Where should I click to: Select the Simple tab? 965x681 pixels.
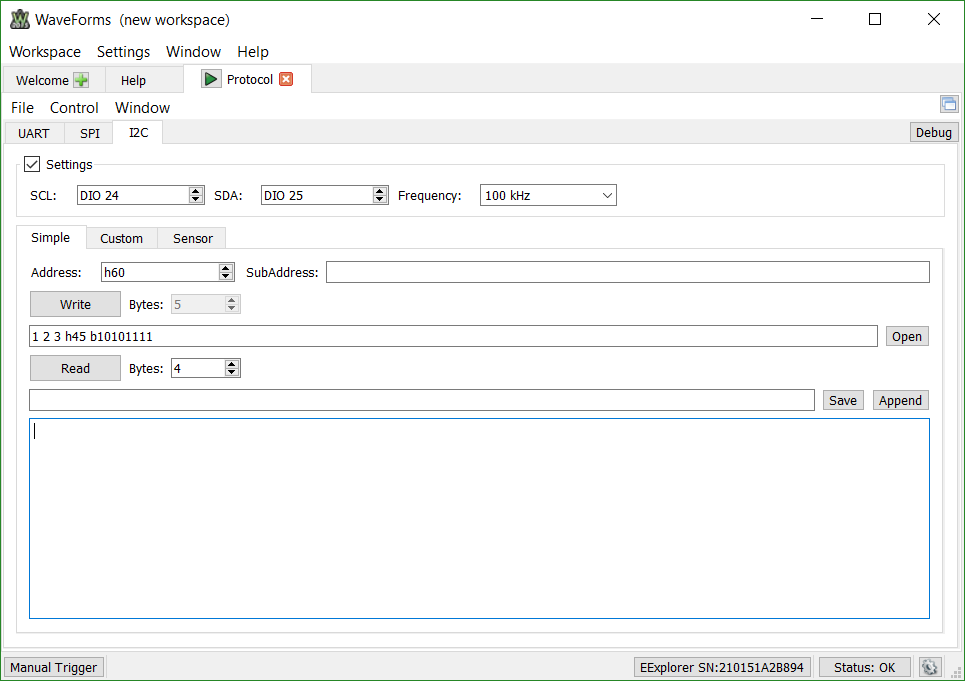[50, 237]
